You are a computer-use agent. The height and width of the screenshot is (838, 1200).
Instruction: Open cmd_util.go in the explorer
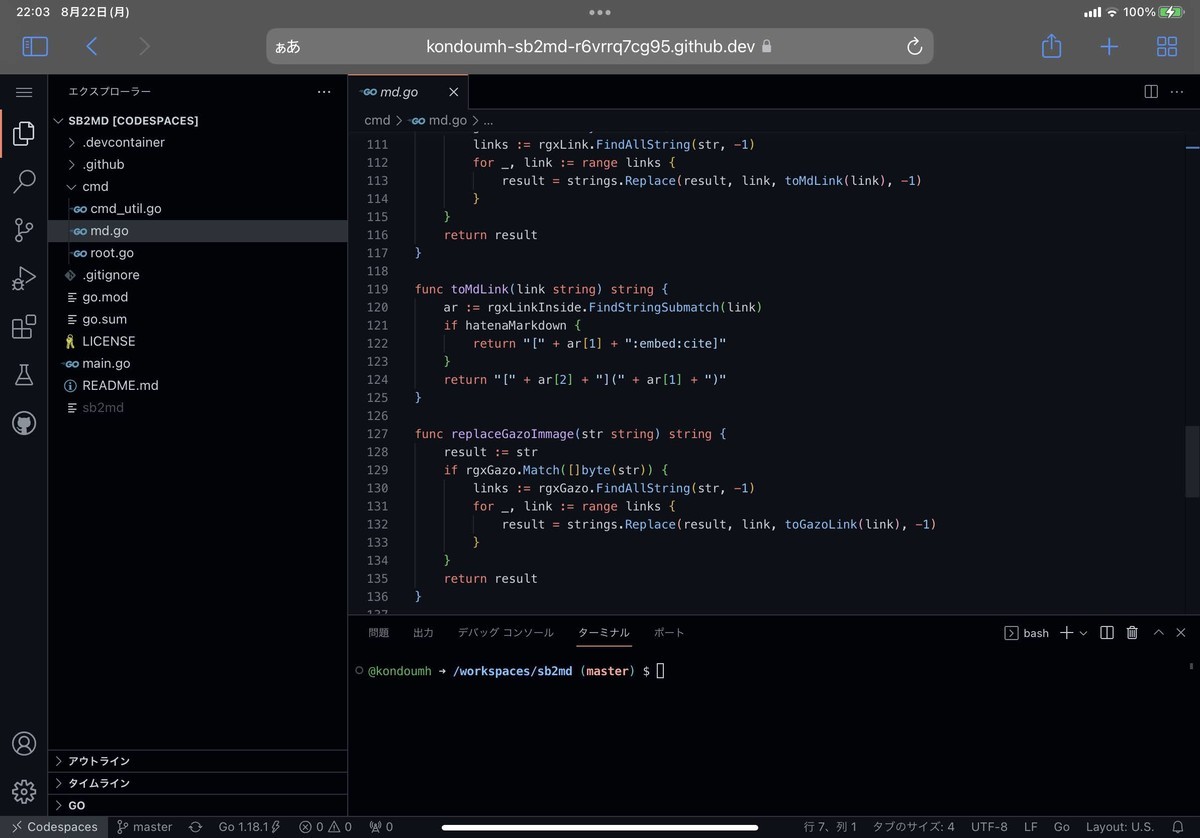click(x=198, y=208)
